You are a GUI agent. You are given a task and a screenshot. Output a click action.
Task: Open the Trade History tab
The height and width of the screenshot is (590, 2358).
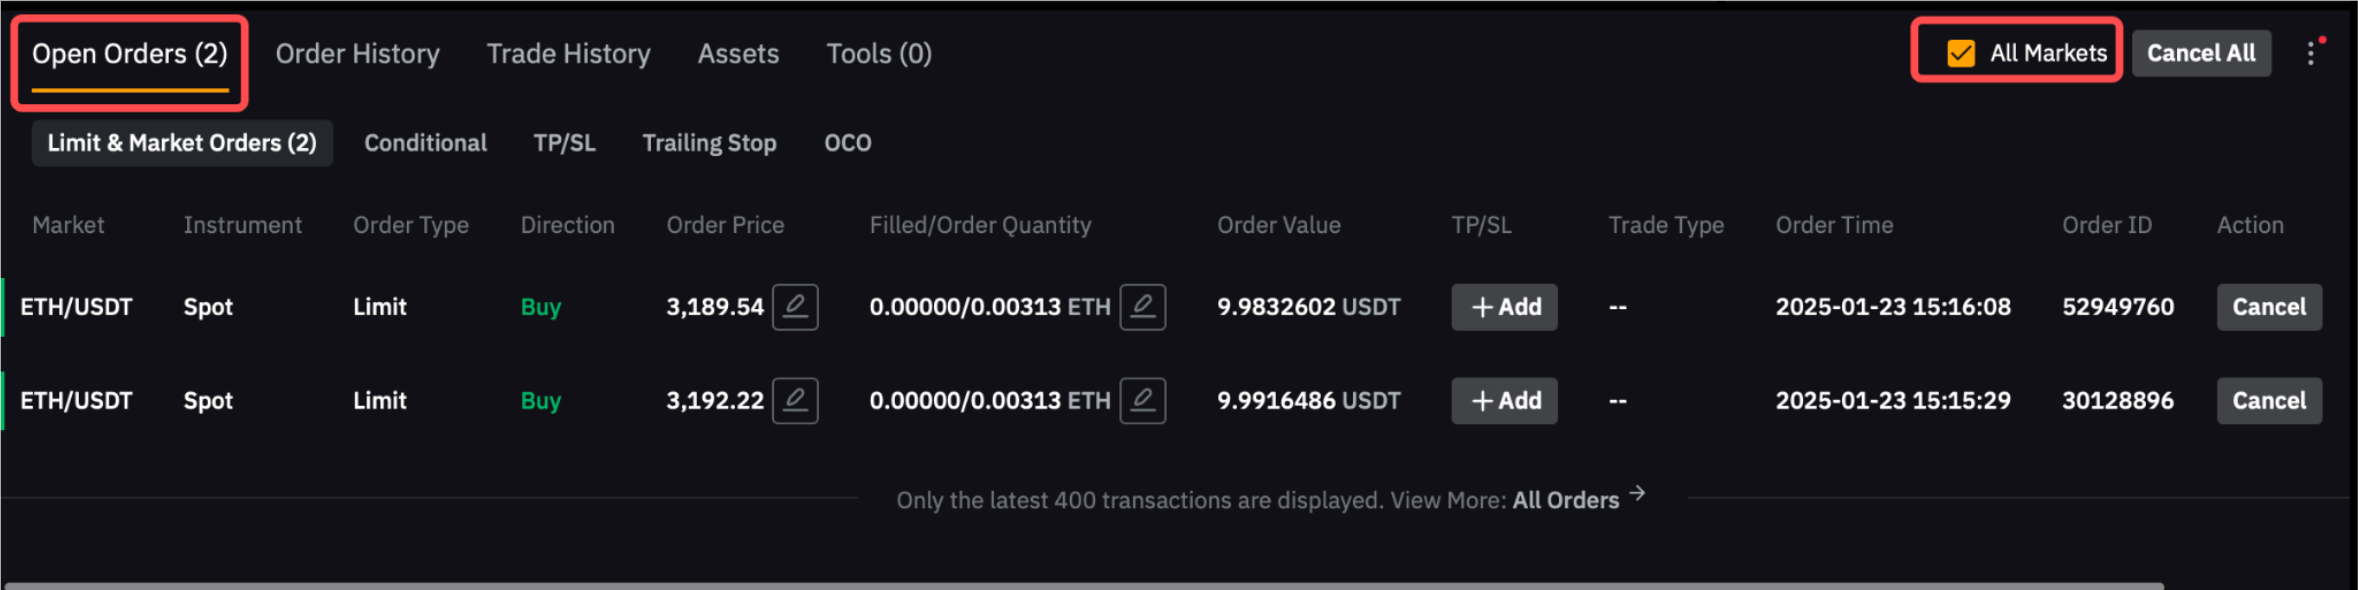[568, 54]
